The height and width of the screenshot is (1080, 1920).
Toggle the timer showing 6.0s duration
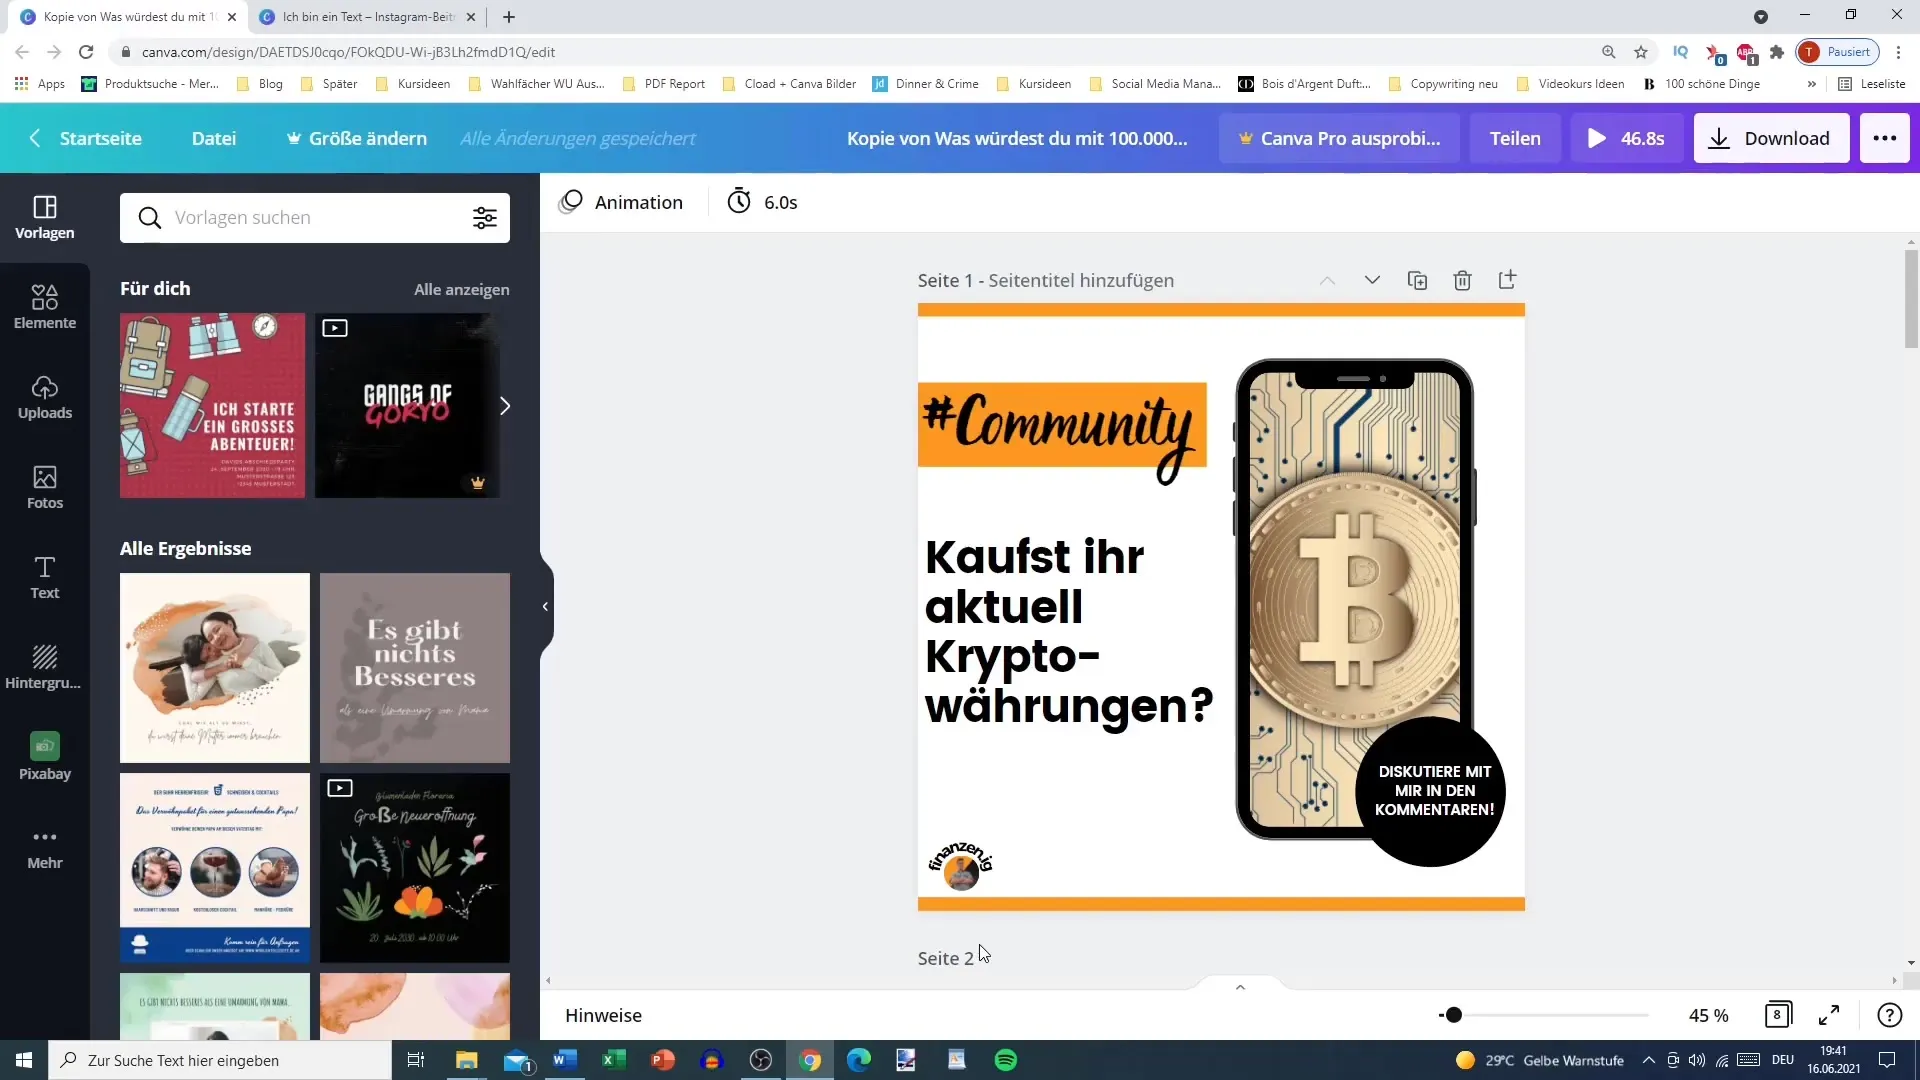[765, 200]
